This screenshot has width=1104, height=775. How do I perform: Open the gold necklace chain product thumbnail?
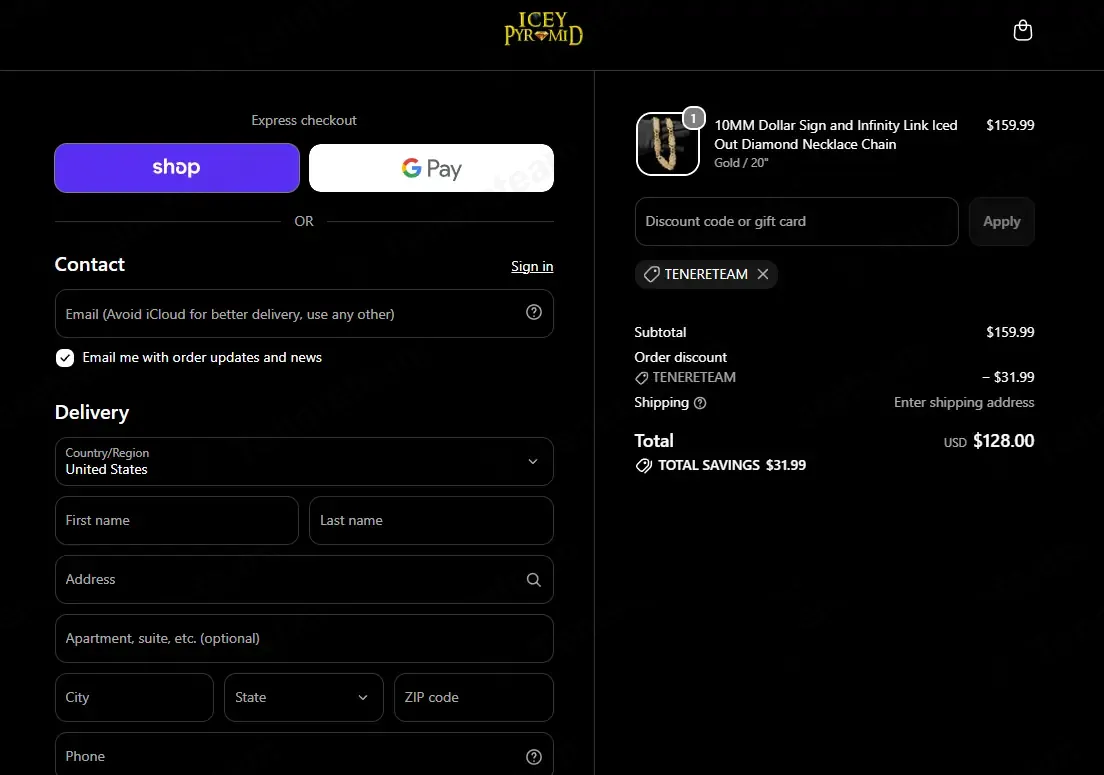667,144
